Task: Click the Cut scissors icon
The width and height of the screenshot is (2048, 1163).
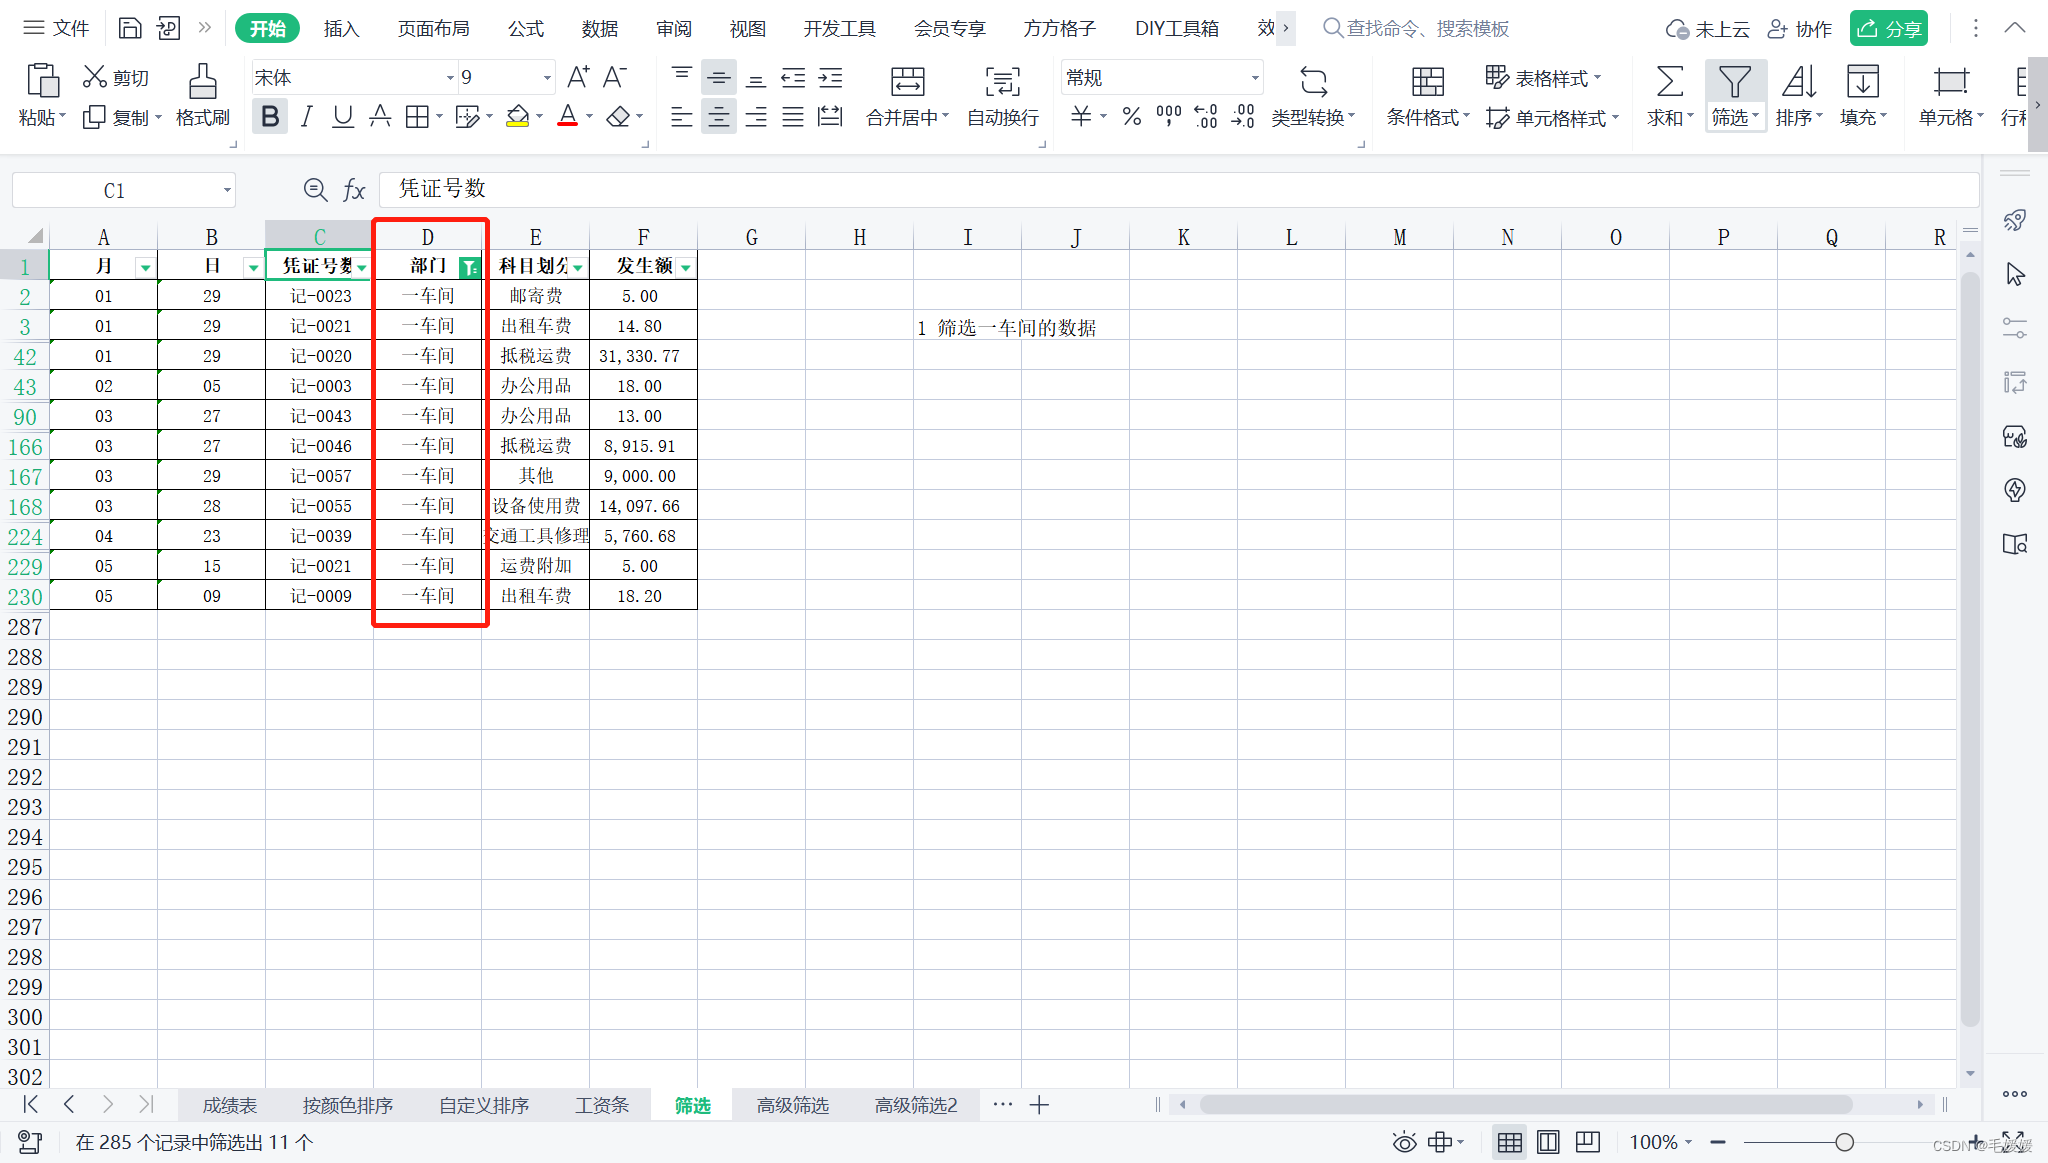Action: (95, 77)
